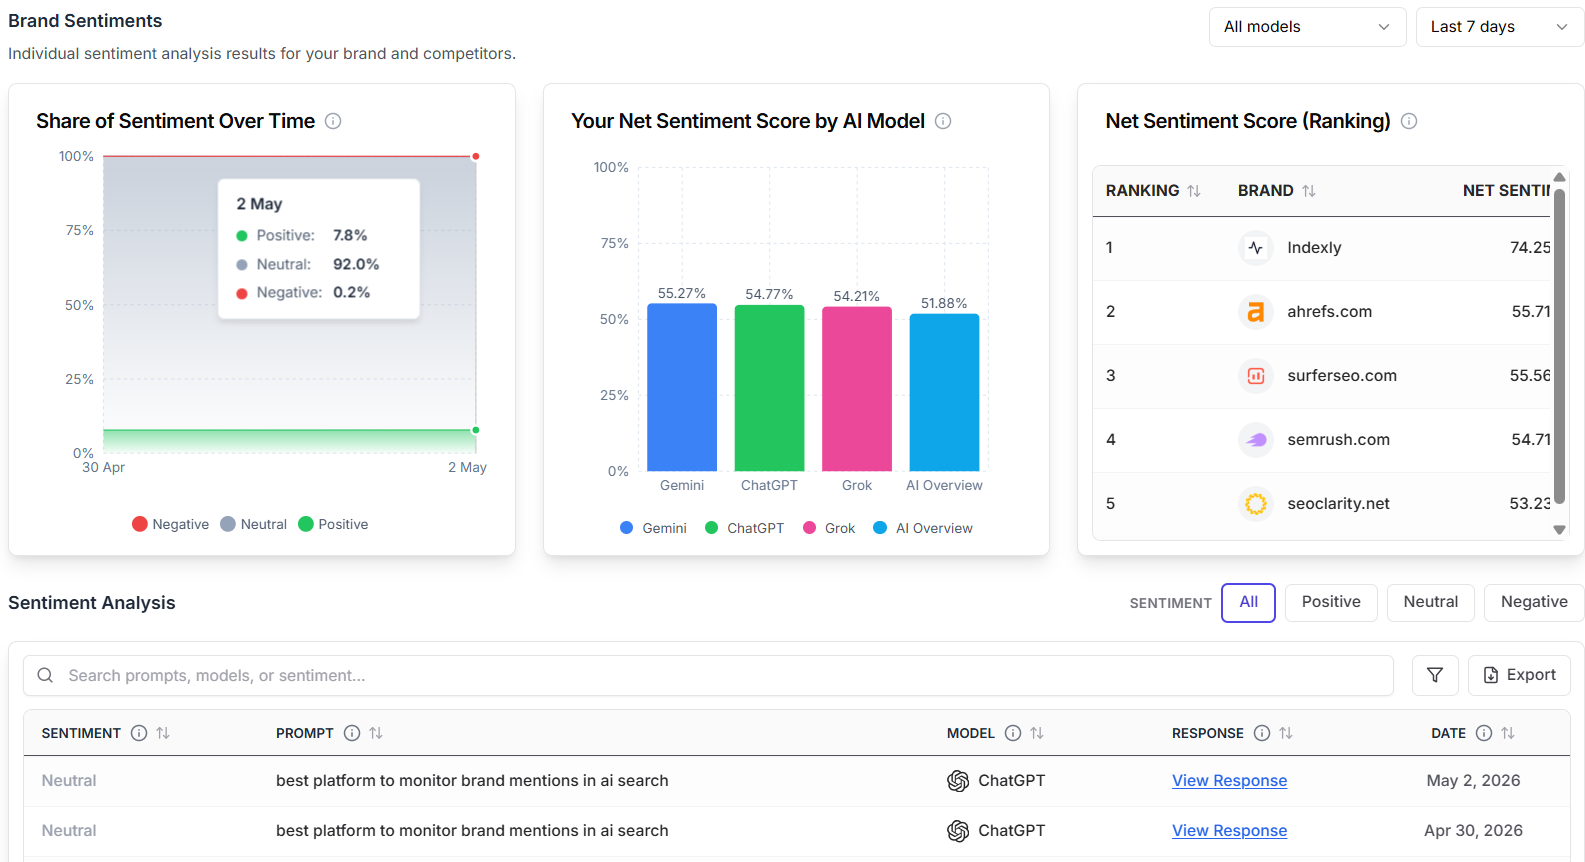Select the Positive sentiment filter tab

point(1331,602)
